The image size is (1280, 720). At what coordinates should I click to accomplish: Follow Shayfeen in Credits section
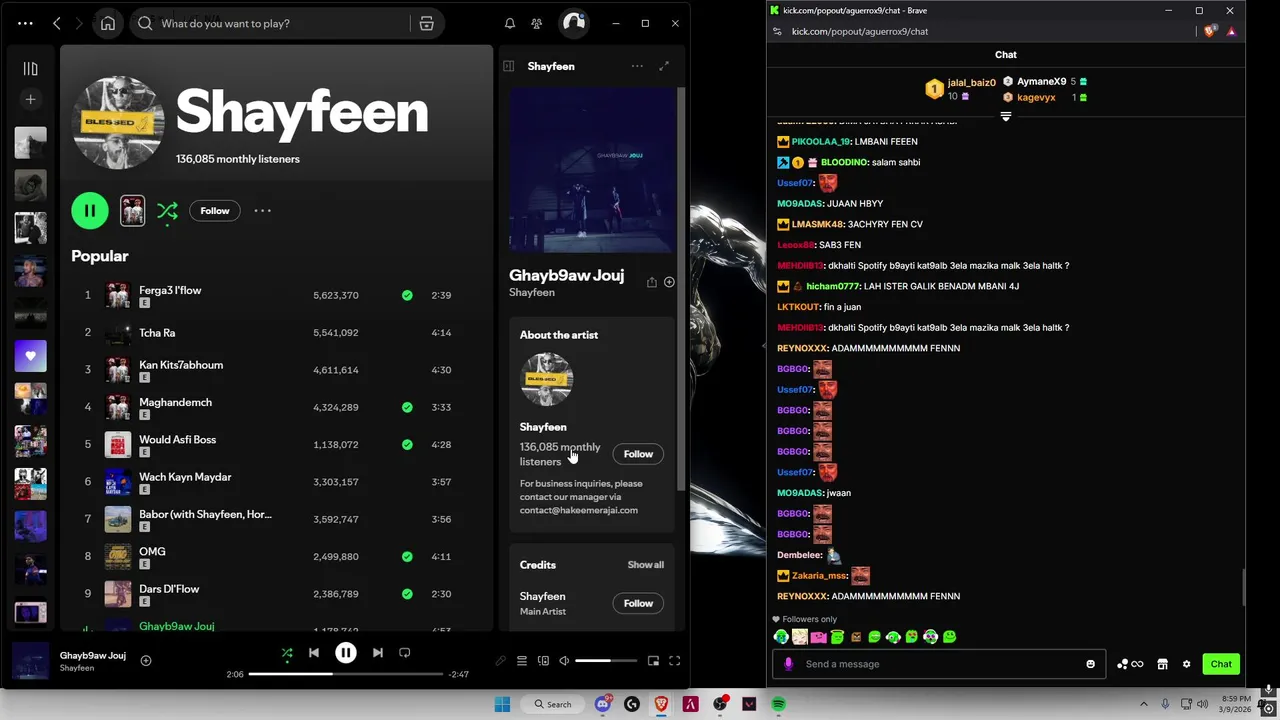pyautogui.click(x=638, y=603)
